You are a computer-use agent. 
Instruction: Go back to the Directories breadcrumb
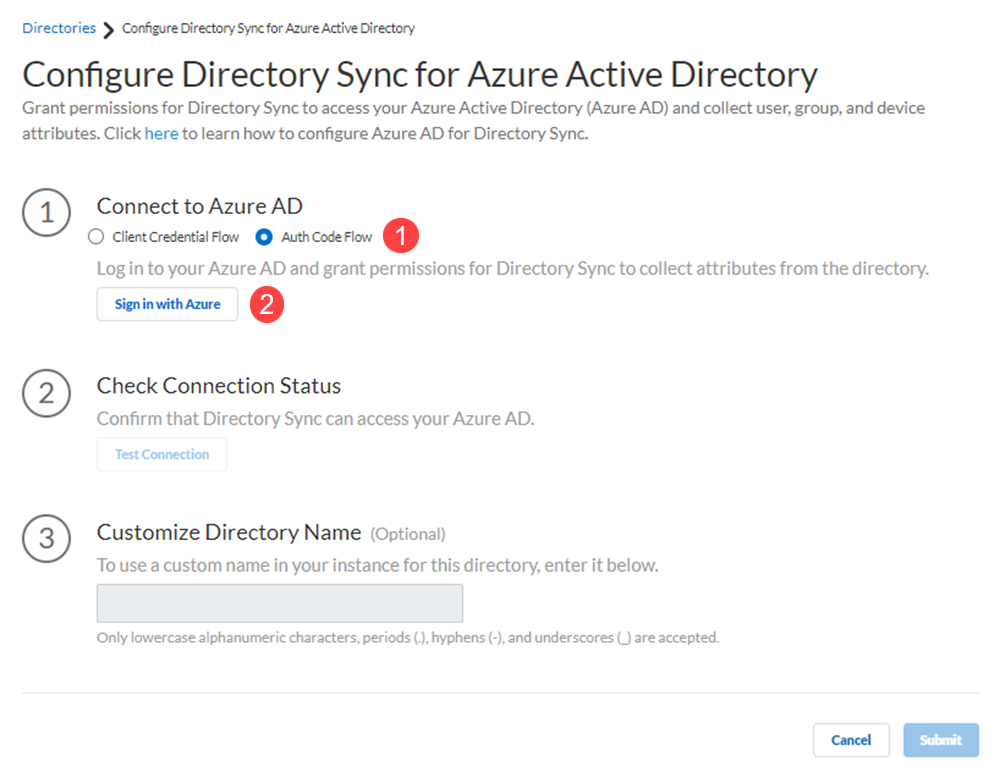59,28
